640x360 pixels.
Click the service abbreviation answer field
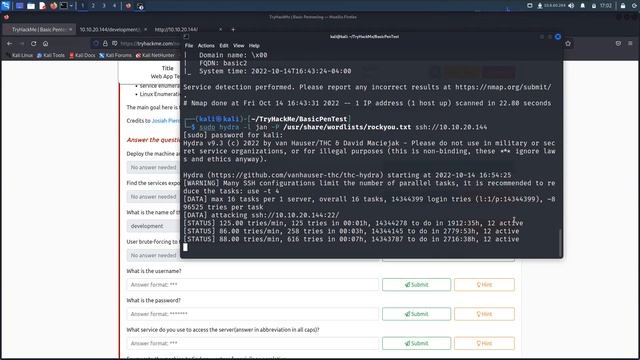pos(252,343)
